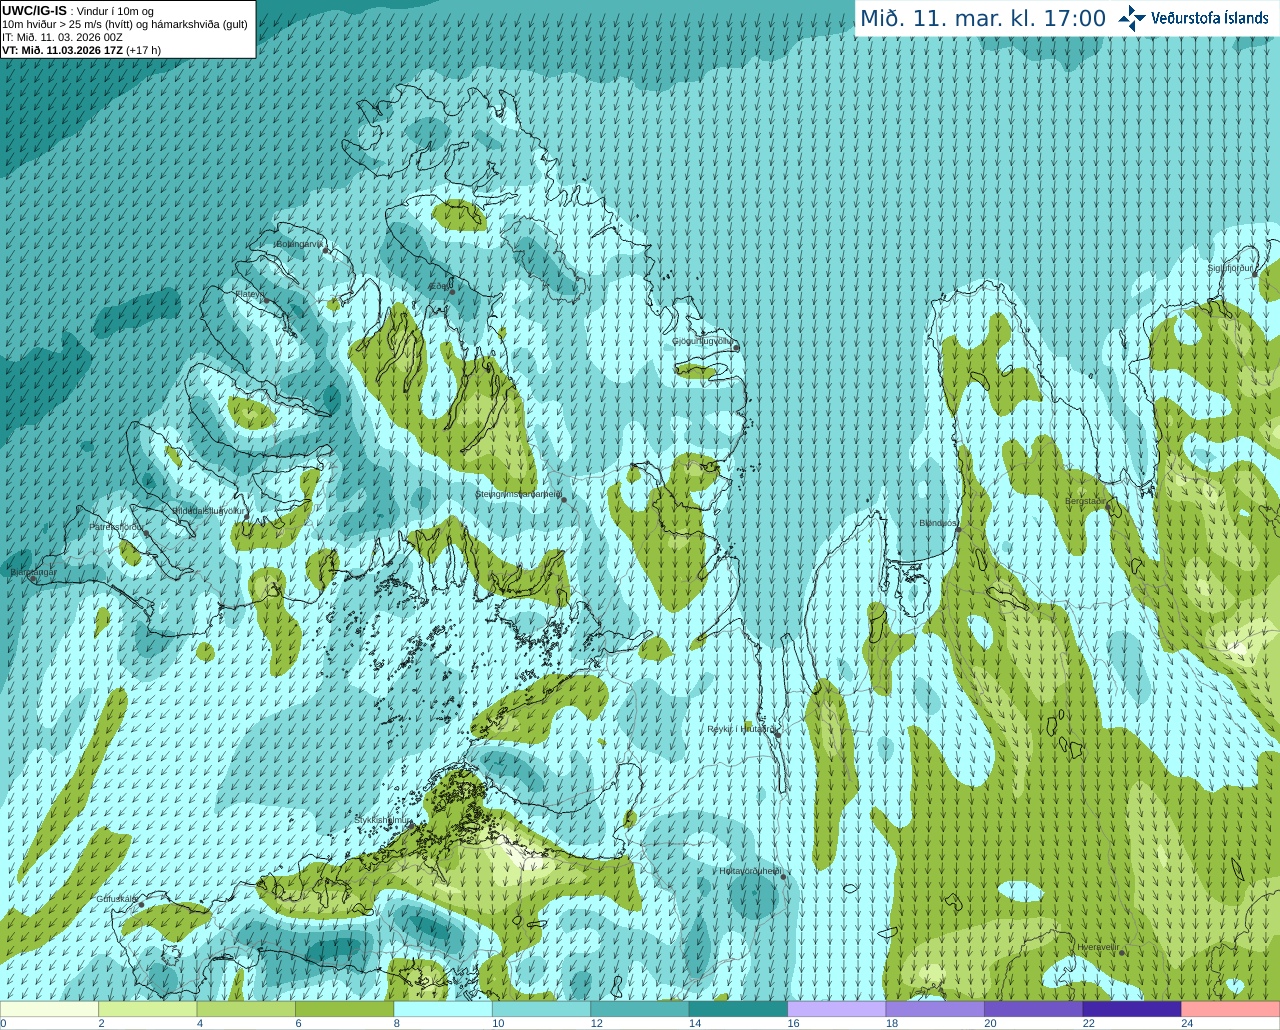
Task: Select the date text Mið. 11. mar. kl. 17:00
Action: pos(983,18)
